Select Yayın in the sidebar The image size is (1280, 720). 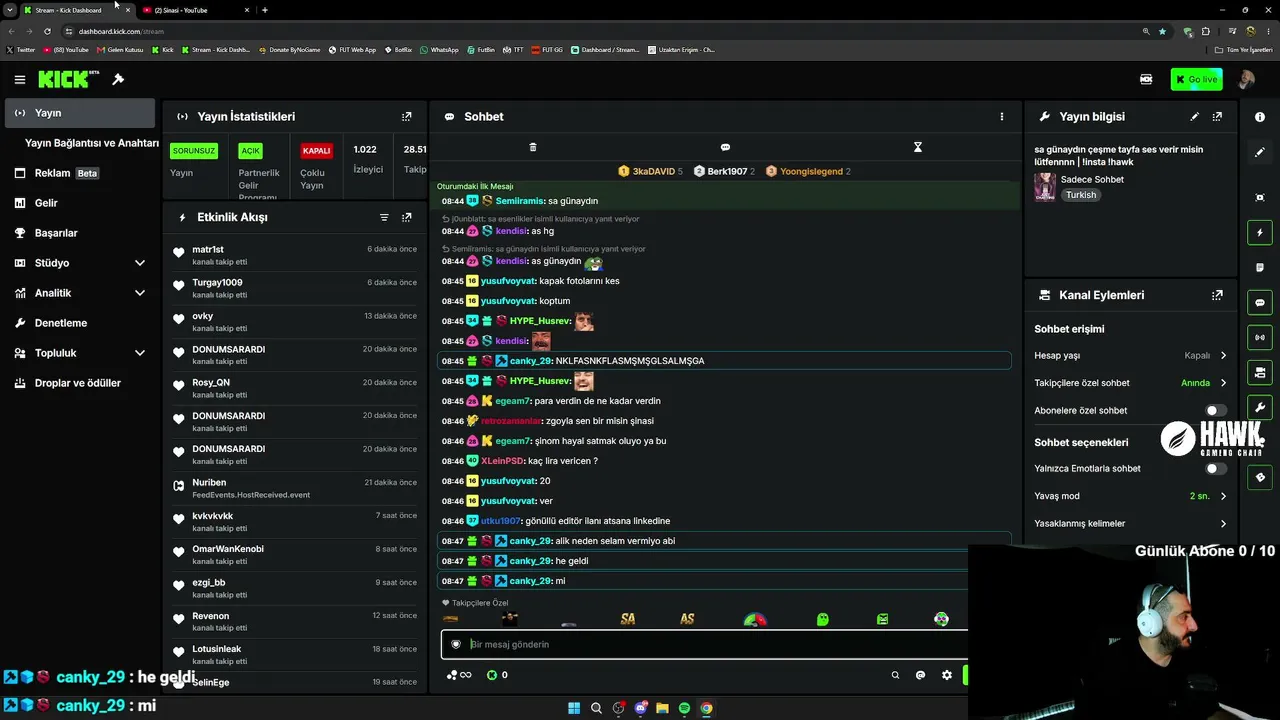click(79, 113)
